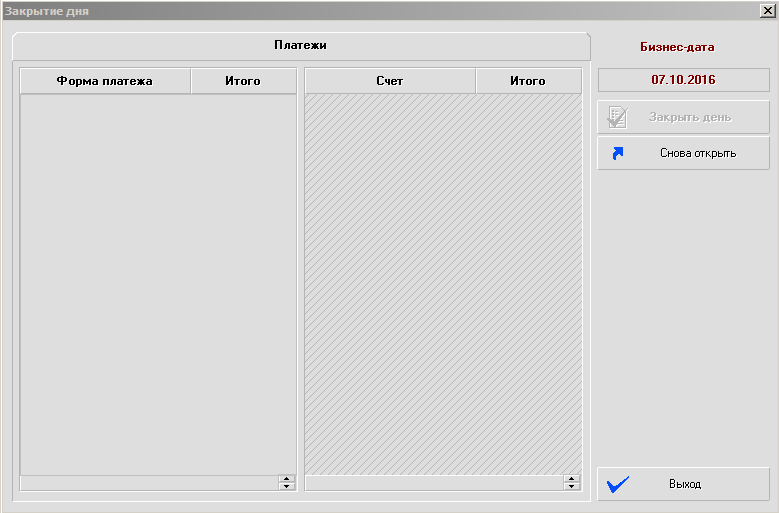Click up arrow of the left table stepper
This screenshot has width=779, height=513.
(x=287, y=479)
